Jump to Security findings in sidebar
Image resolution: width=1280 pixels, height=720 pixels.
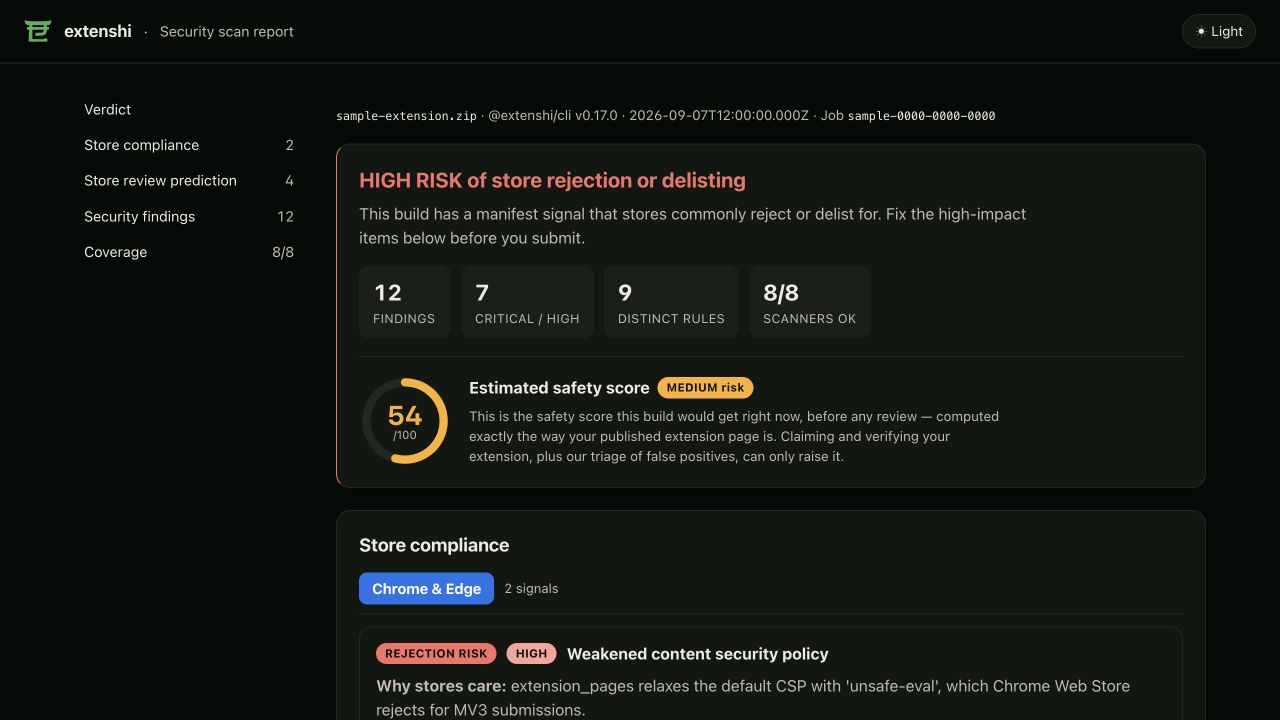[189, 216]
